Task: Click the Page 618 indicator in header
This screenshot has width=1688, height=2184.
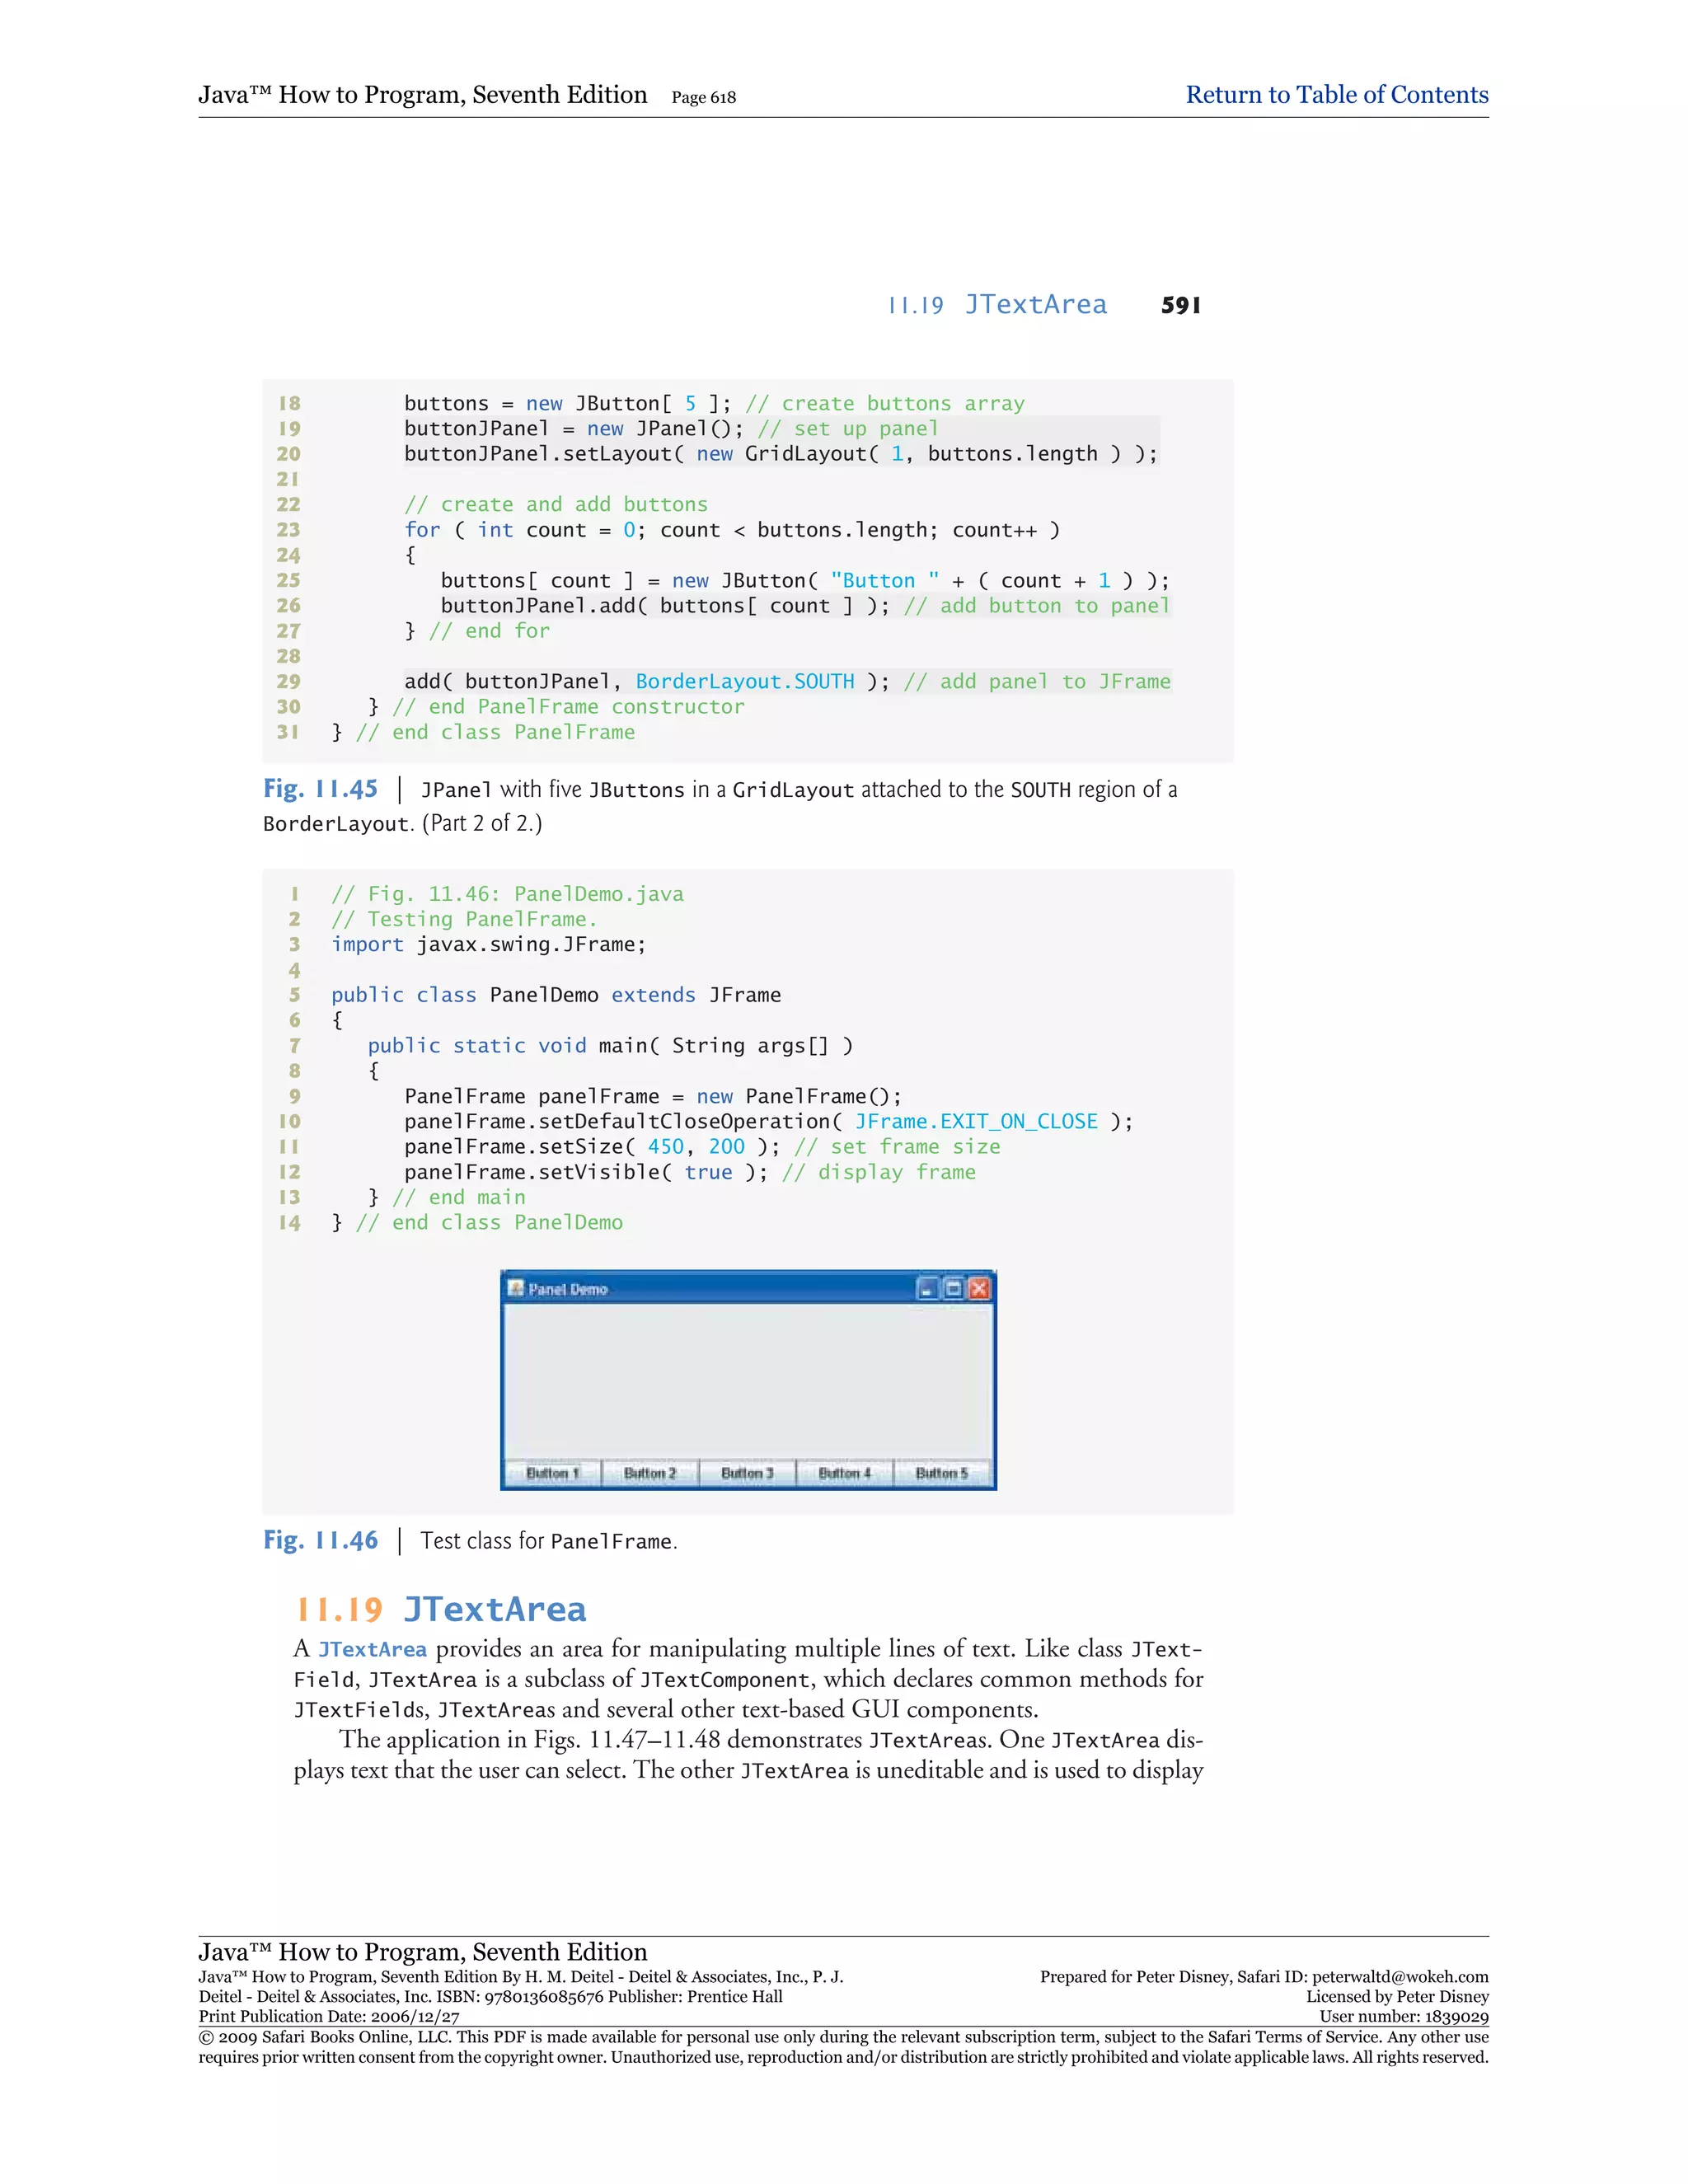Action: coord(703,97)
